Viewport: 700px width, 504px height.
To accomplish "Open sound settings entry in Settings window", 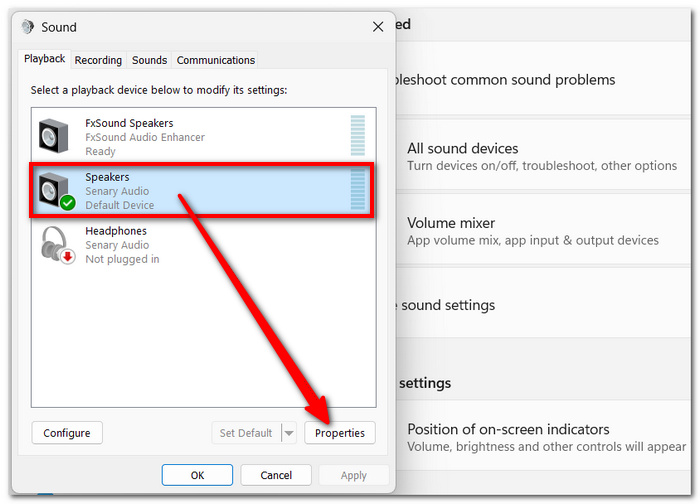I will tap(542, 305).
